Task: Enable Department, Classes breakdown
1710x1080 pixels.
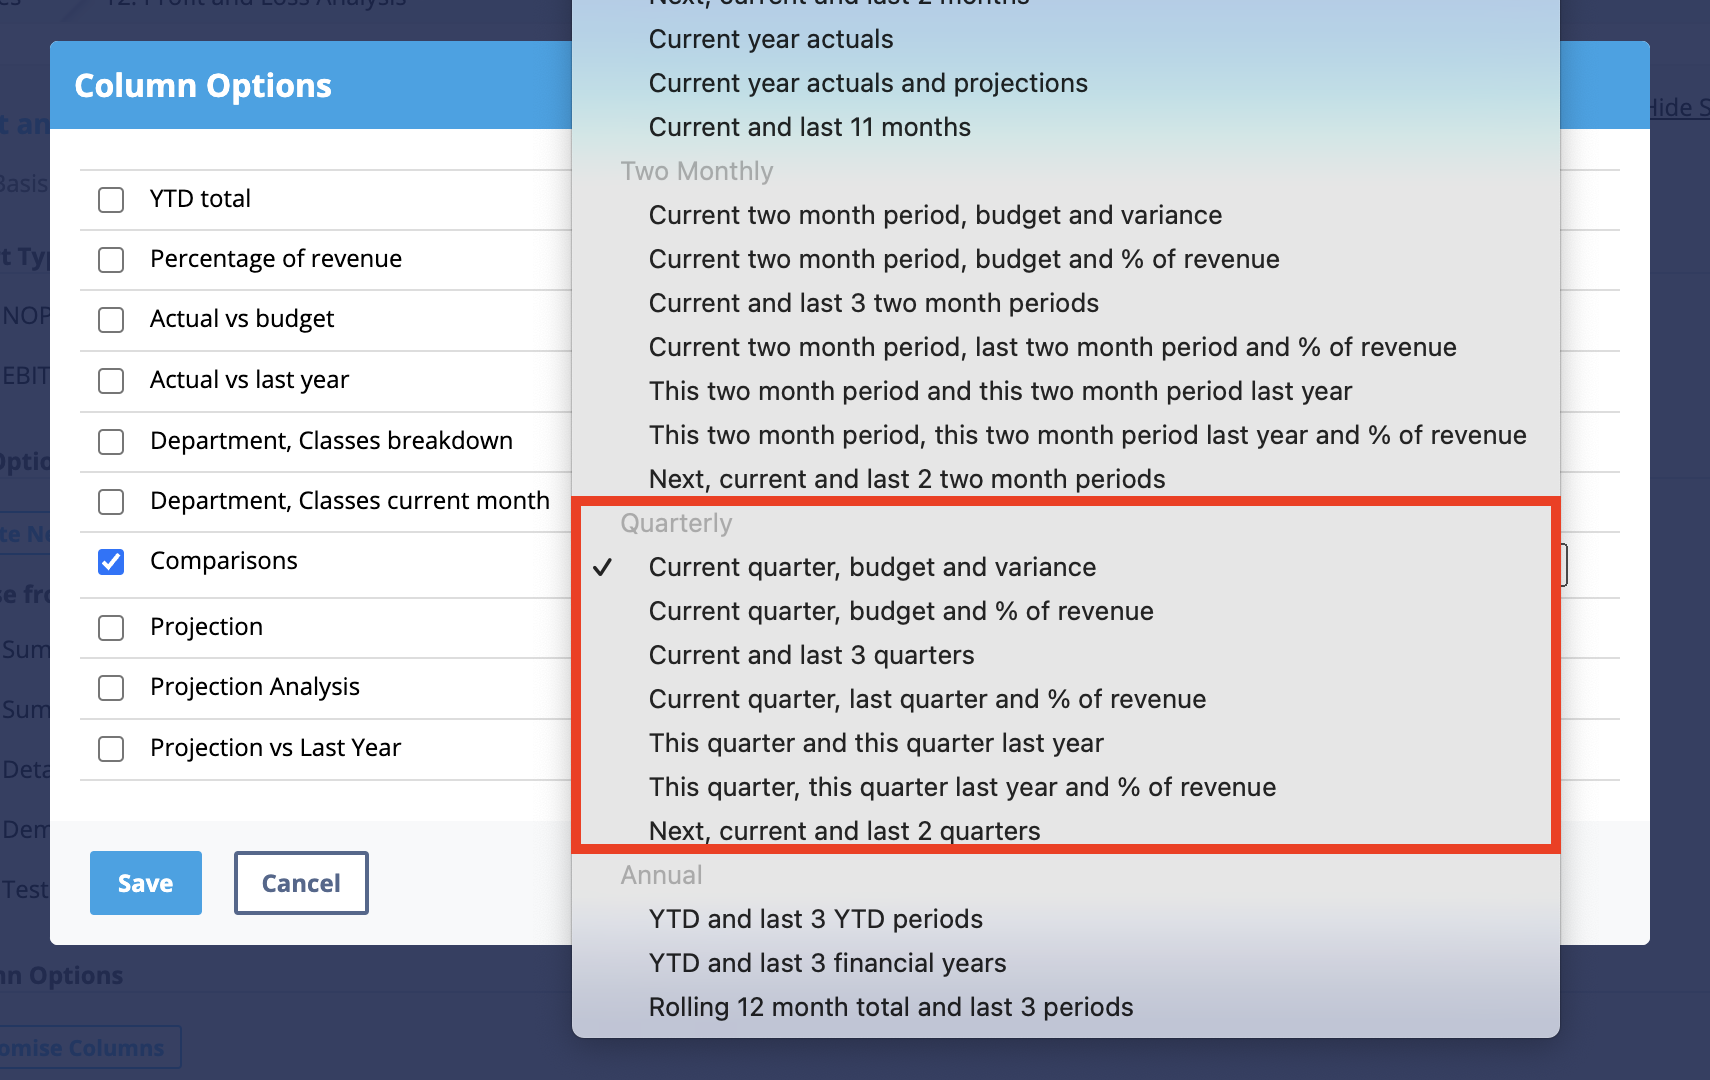Action: tap(111, 441)
